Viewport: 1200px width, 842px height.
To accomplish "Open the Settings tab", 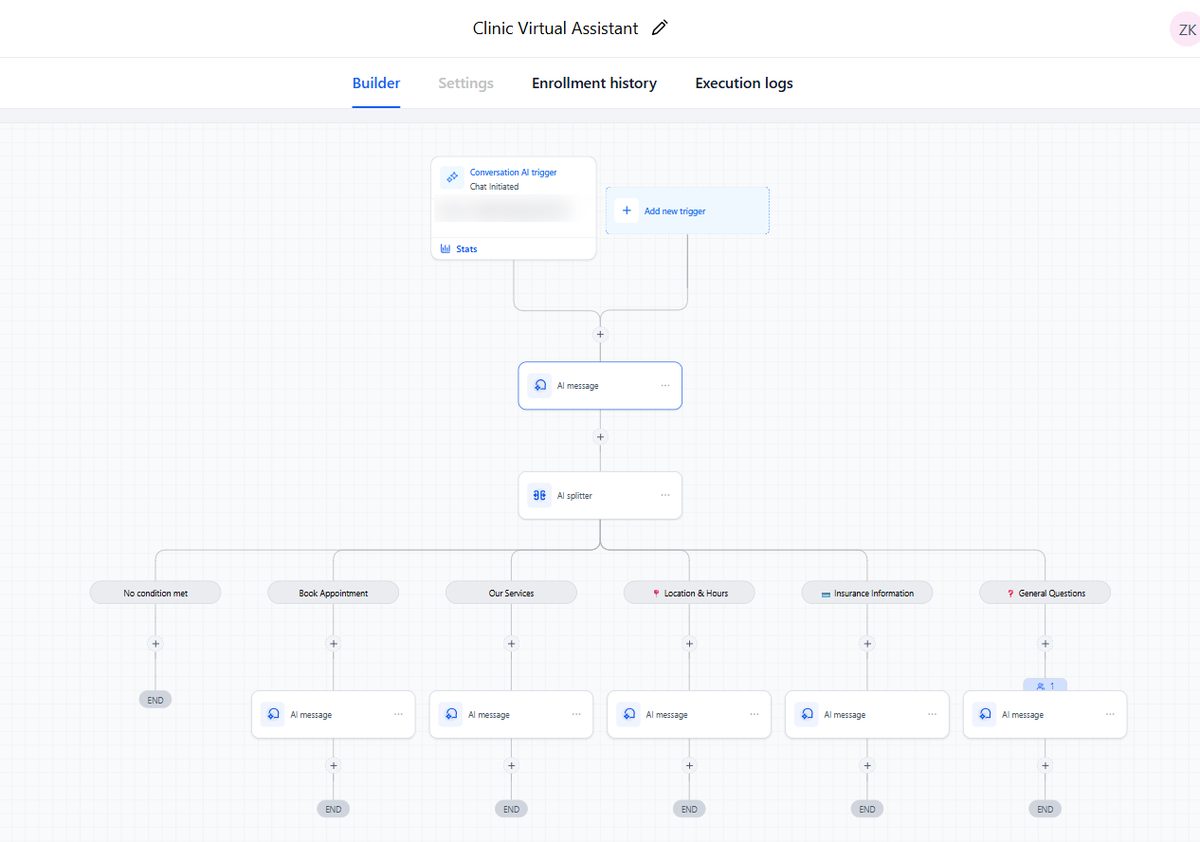I will pos(466,83).
